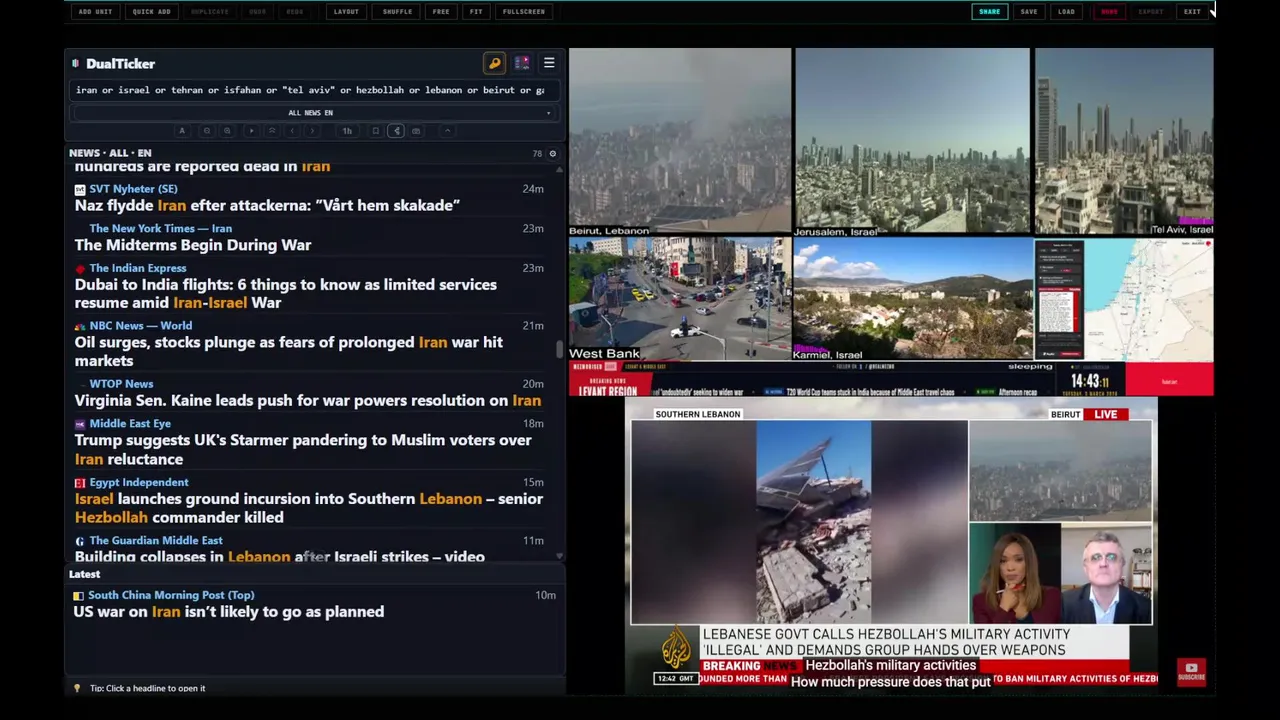Click the Jerusalem, Israel webcam feed
The height and width of the screenshot is (720, 1280).
pyautogui.click(x=912, y=141)
